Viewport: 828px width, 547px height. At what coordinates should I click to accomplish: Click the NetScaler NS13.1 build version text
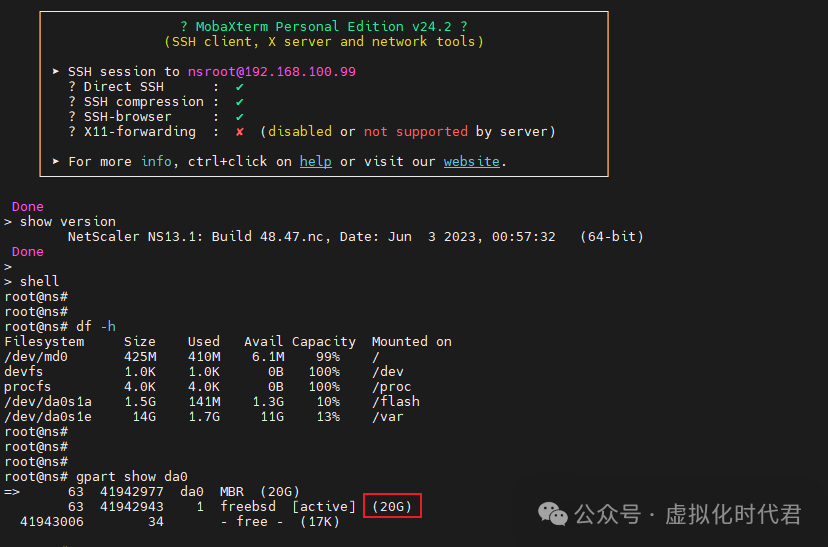tap(355, 237)
